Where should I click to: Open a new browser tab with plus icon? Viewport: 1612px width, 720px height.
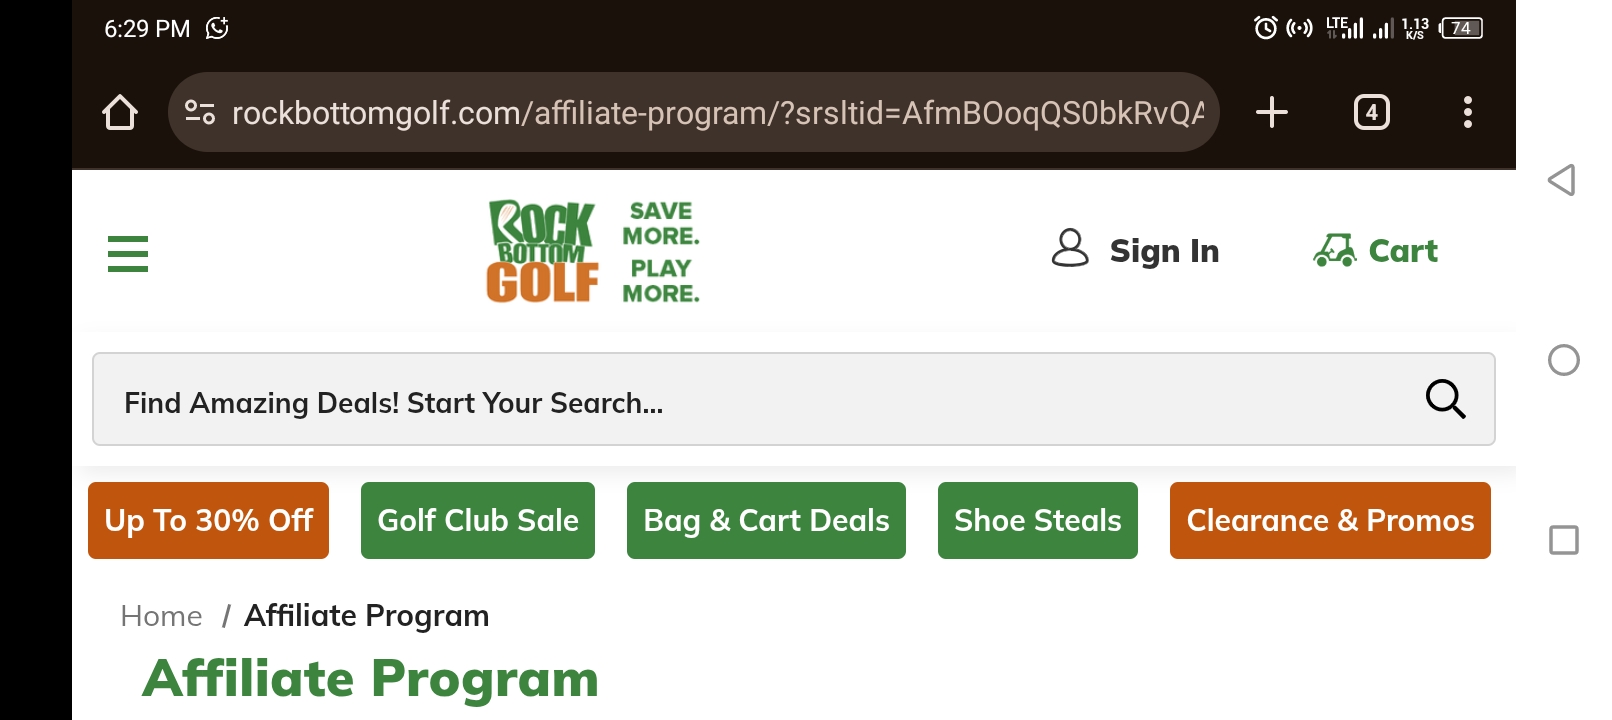pos(1271,112)
